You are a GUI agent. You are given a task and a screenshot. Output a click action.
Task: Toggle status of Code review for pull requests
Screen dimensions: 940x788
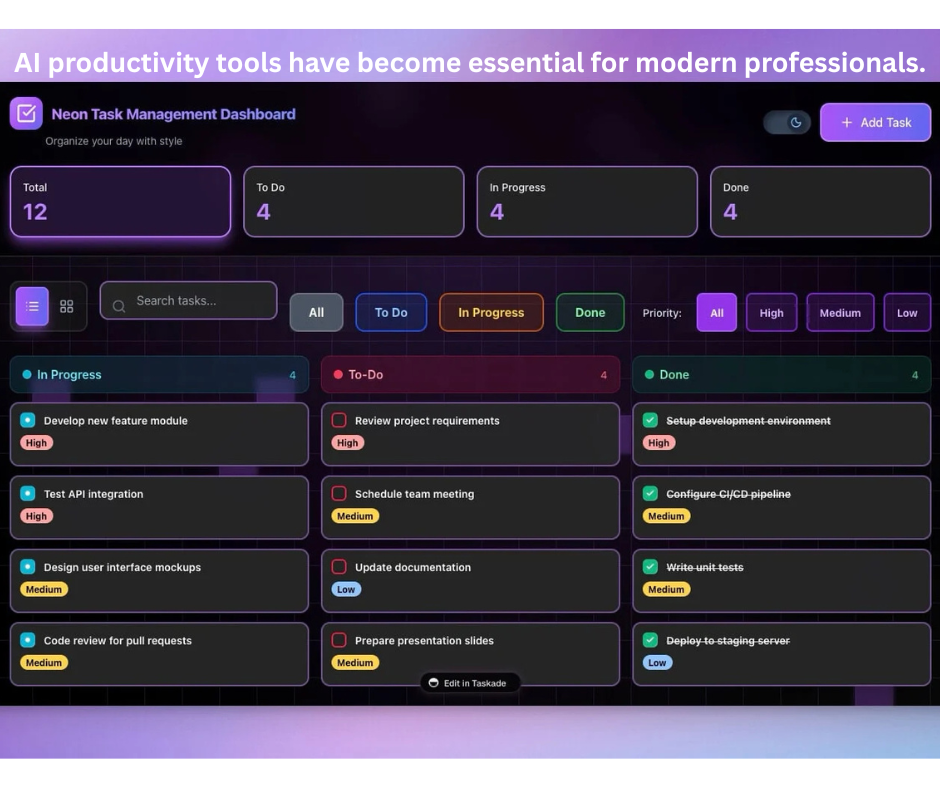tap(28, 640)
